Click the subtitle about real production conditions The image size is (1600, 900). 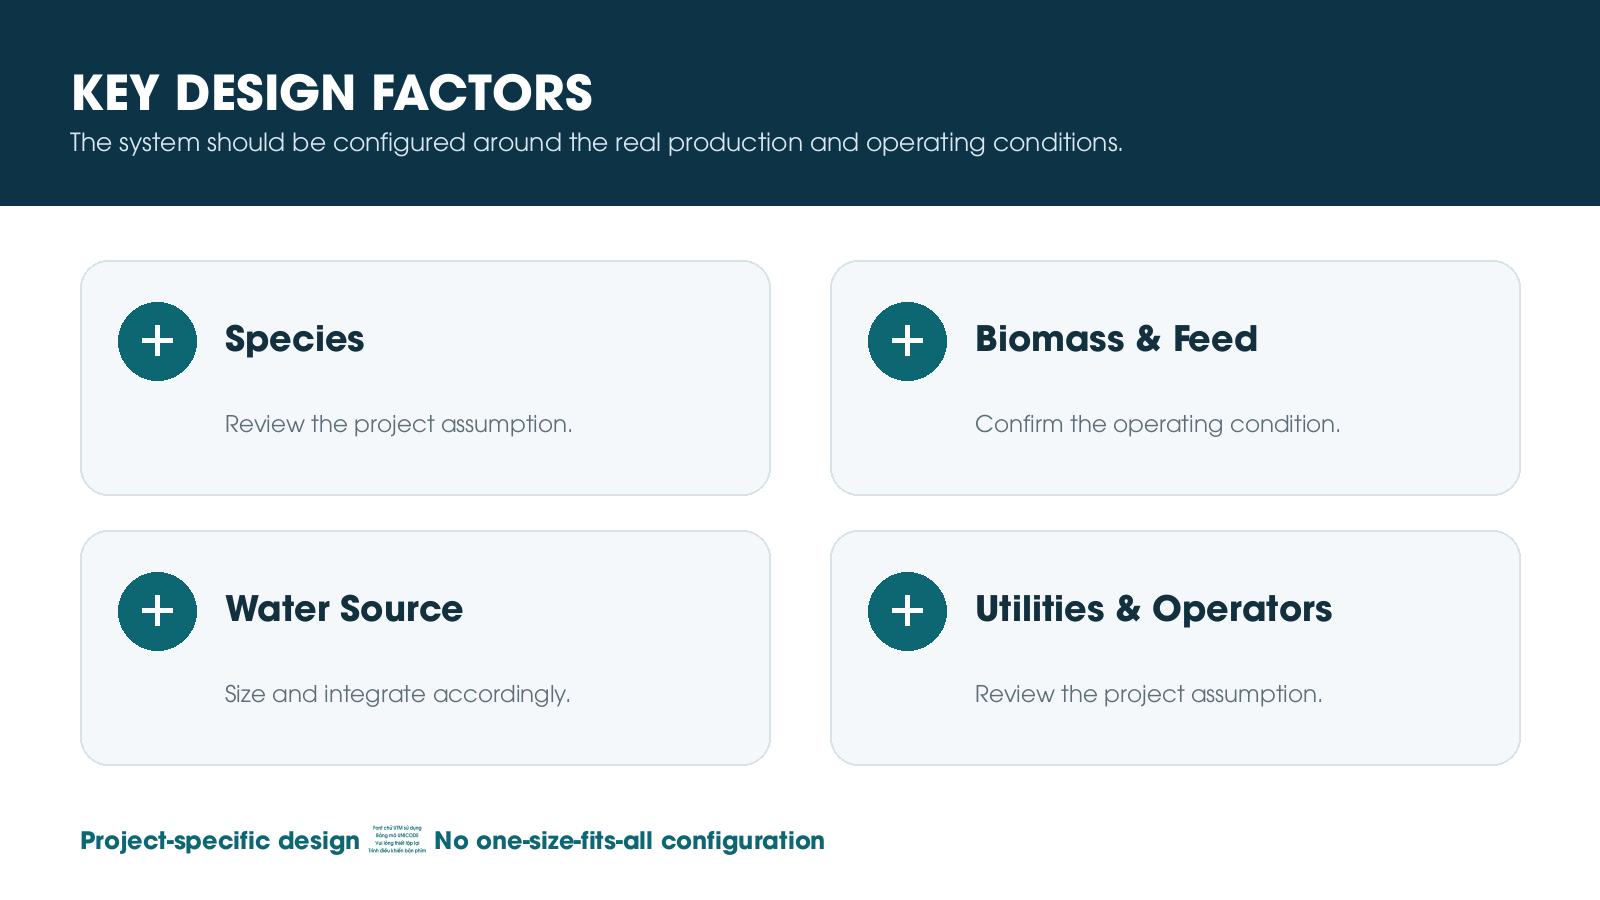click(x=596, y=143)
